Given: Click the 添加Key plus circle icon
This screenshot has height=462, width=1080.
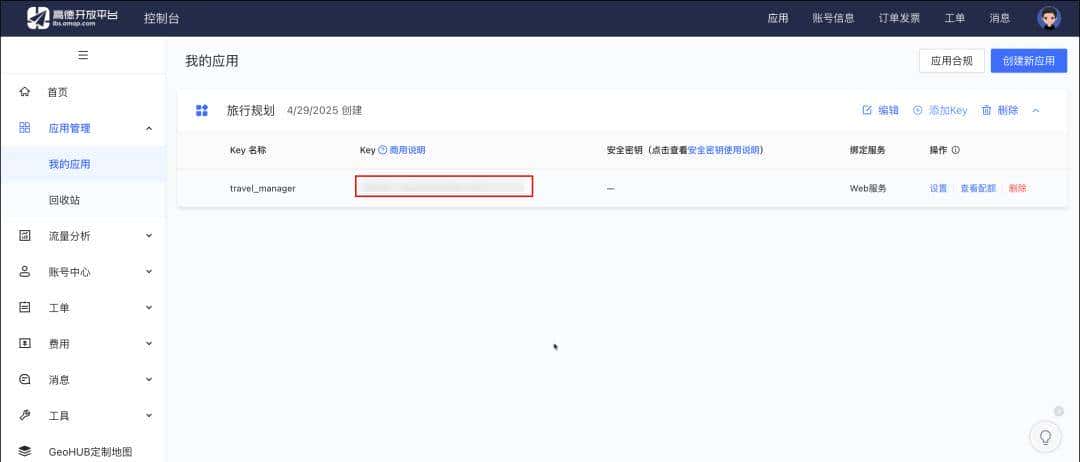Looking at the screenshot, I should coord(917,110).
